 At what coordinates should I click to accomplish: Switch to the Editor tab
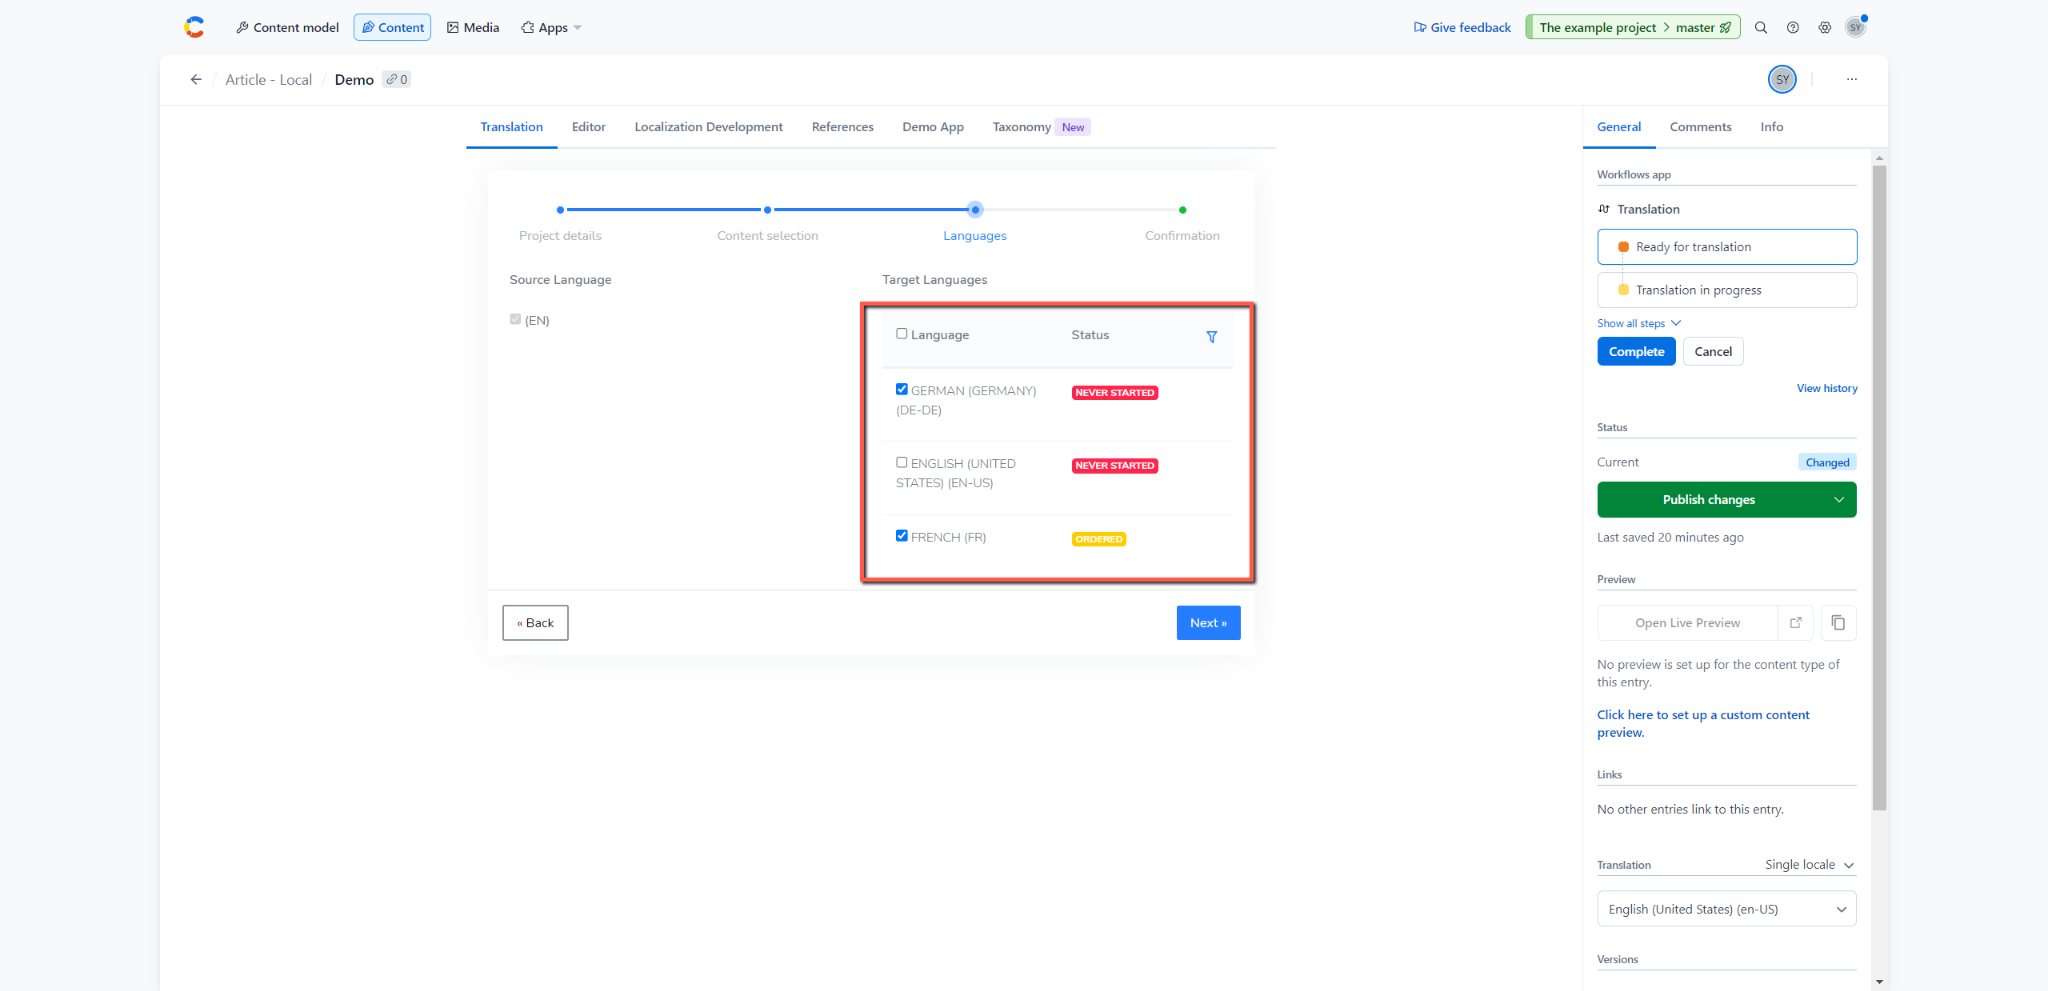[588, 127]
